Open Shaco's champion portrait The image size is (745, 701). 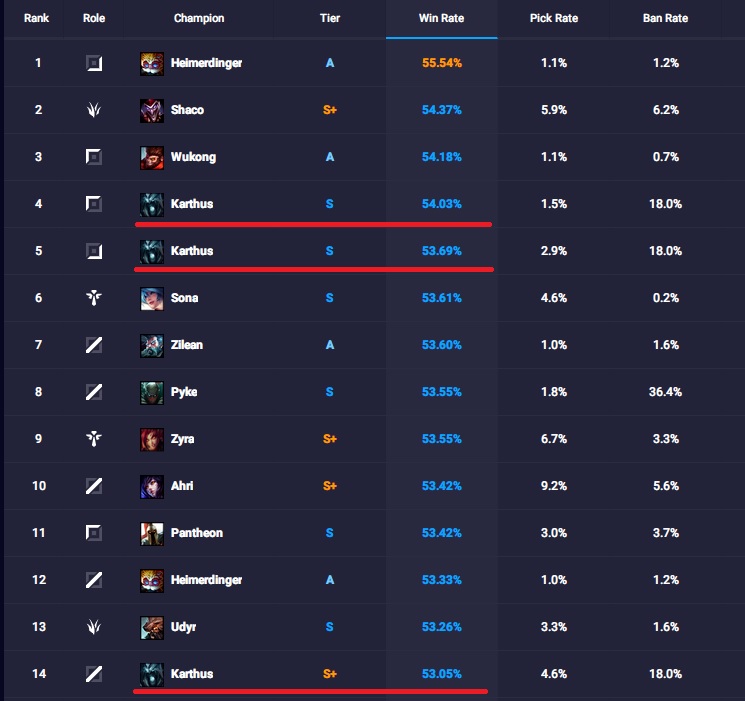152,110
